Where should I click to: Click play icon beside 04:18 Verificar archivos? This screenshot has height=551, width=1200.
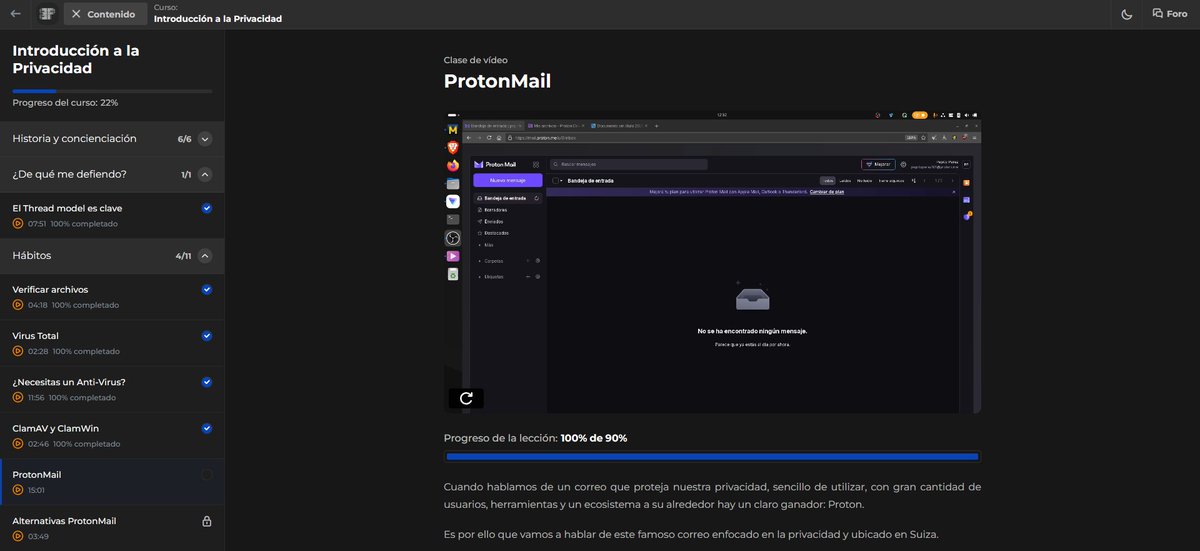point(18,305)
